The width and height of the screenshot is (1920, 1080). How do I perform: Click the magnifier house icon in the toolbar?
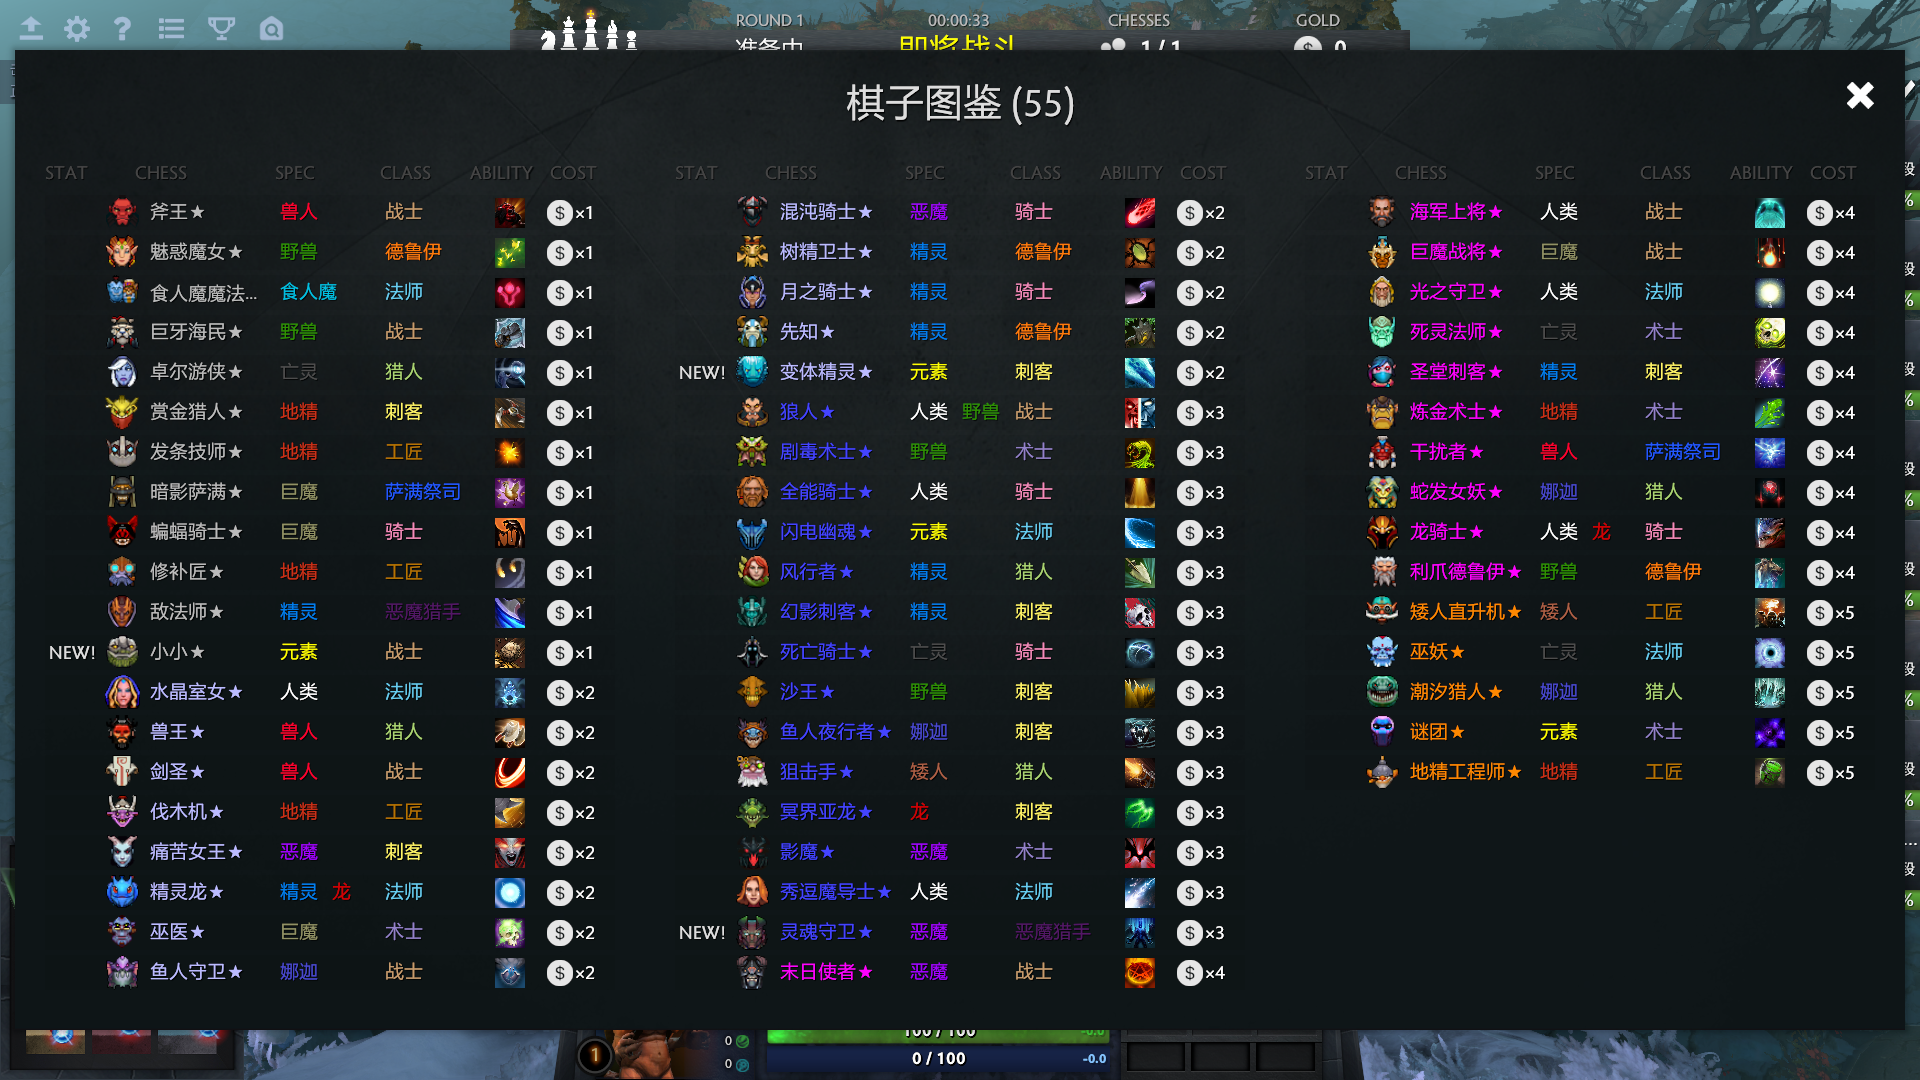click(x=268, y=29)
